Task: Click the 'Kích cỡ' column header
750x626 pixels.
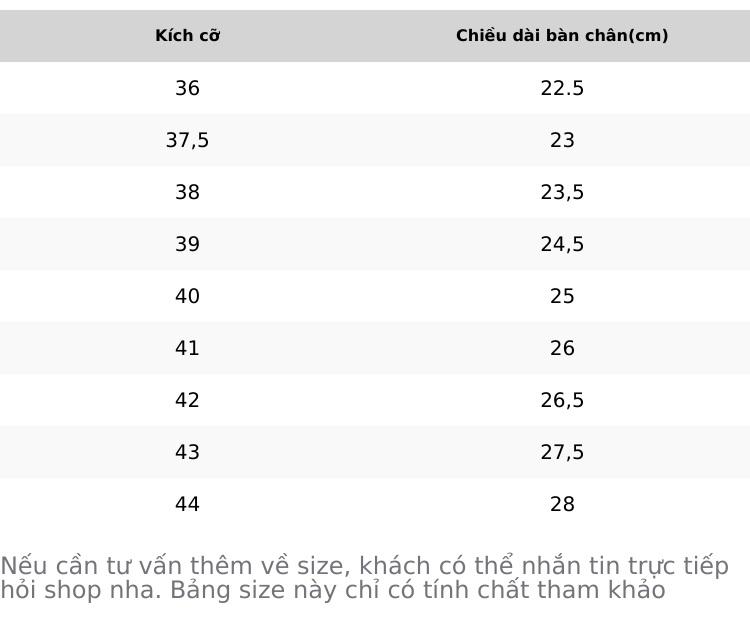Action: click(x=188, y=36)
